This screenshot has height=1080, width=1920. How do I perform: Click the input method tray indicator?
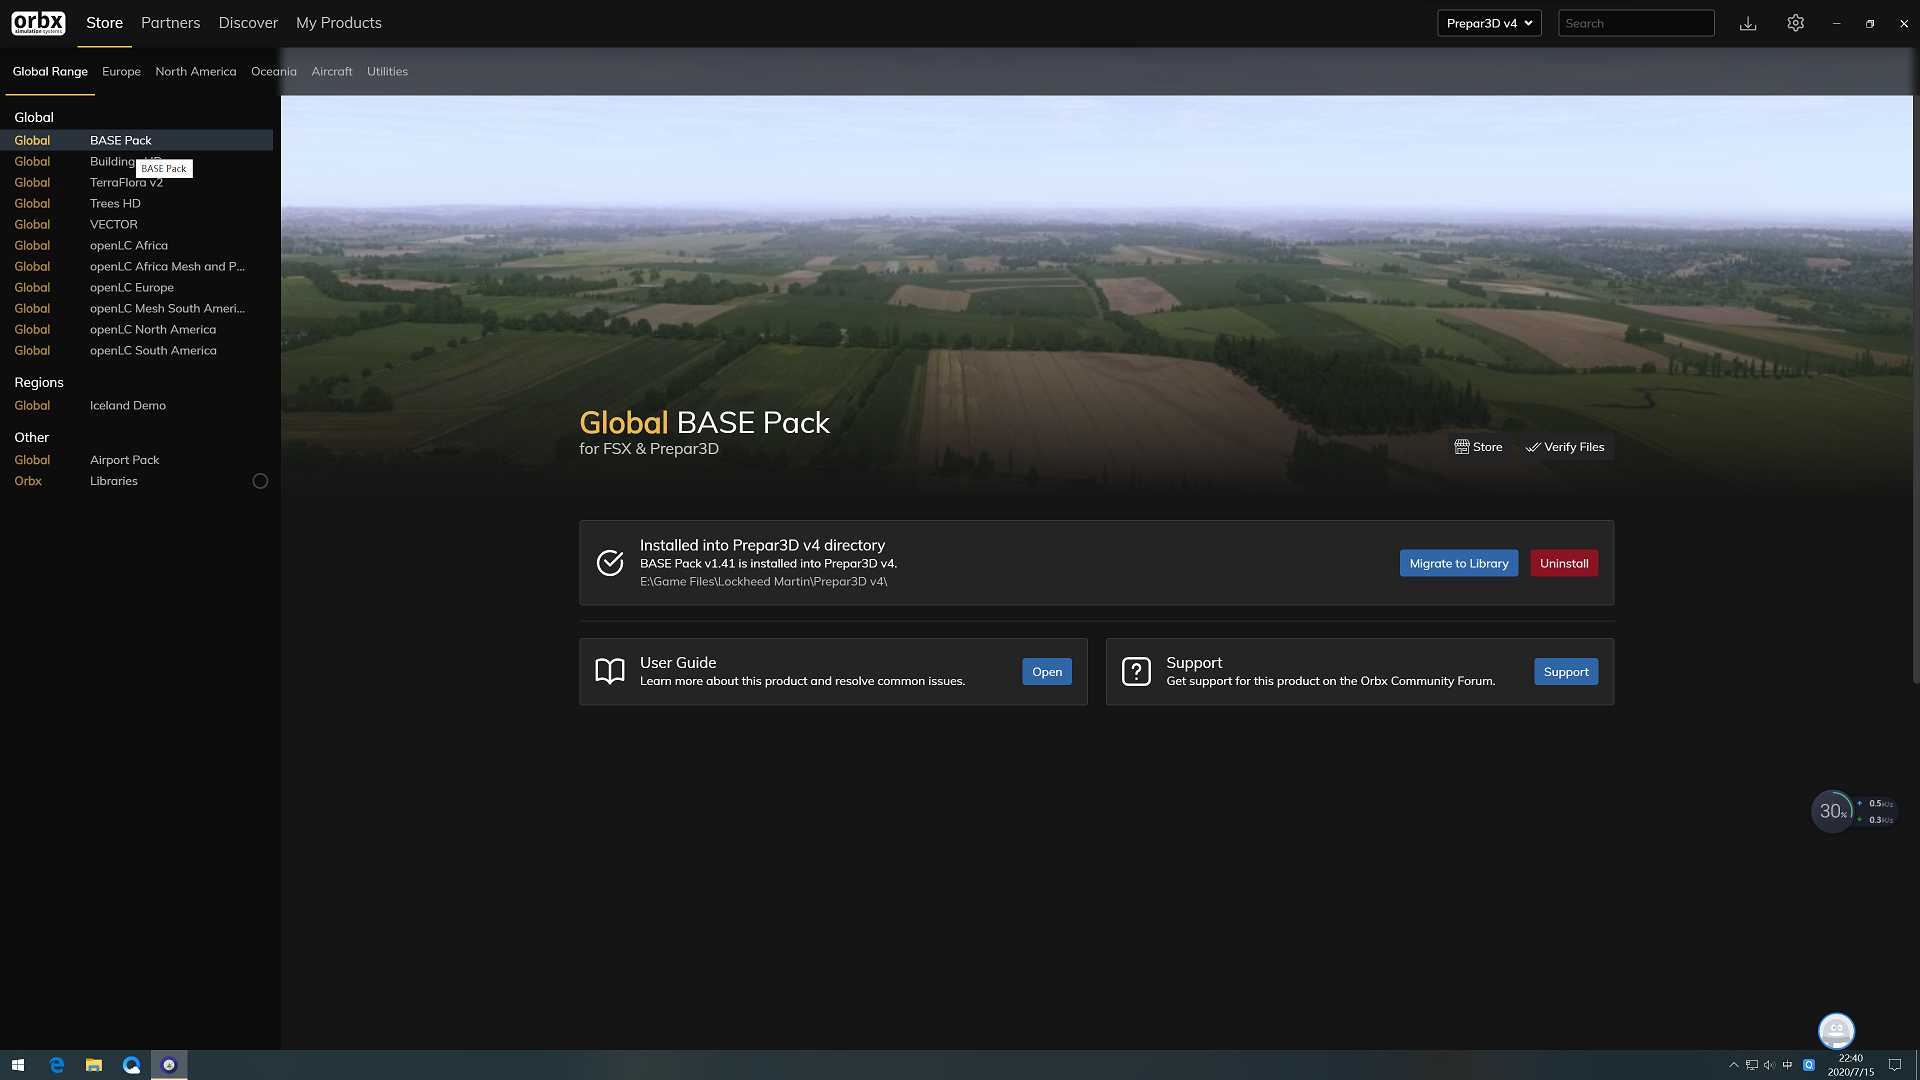coord(1787,1065)
